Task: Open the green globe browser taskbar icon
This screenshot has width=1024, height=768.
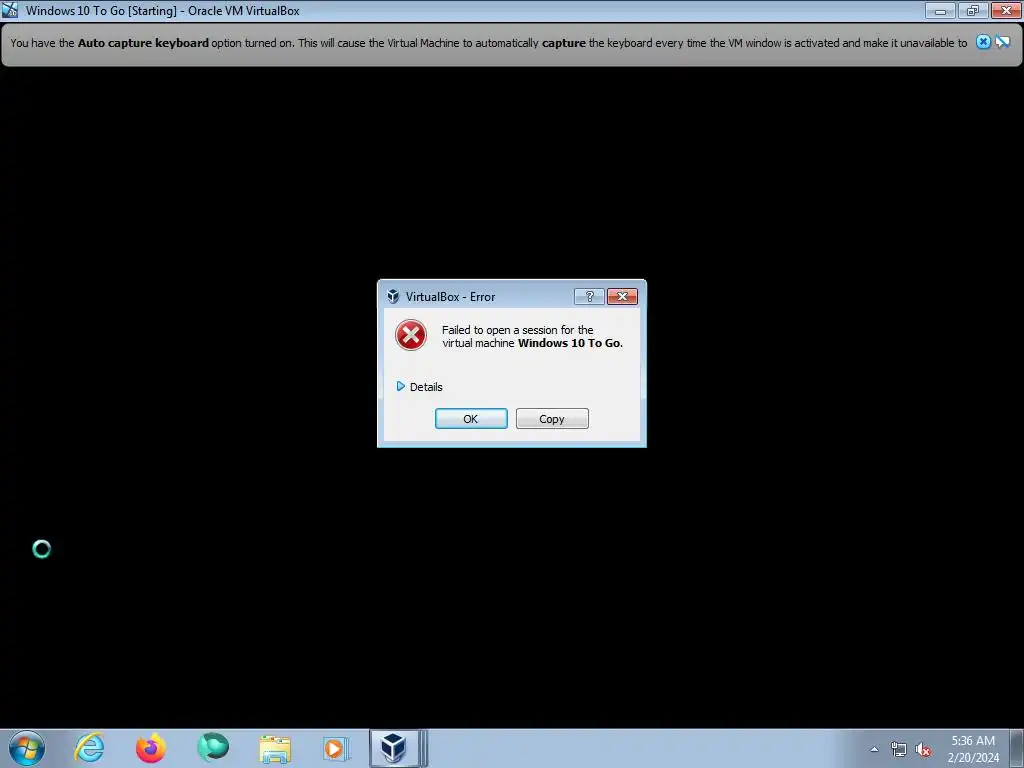Action: point(213,748)
